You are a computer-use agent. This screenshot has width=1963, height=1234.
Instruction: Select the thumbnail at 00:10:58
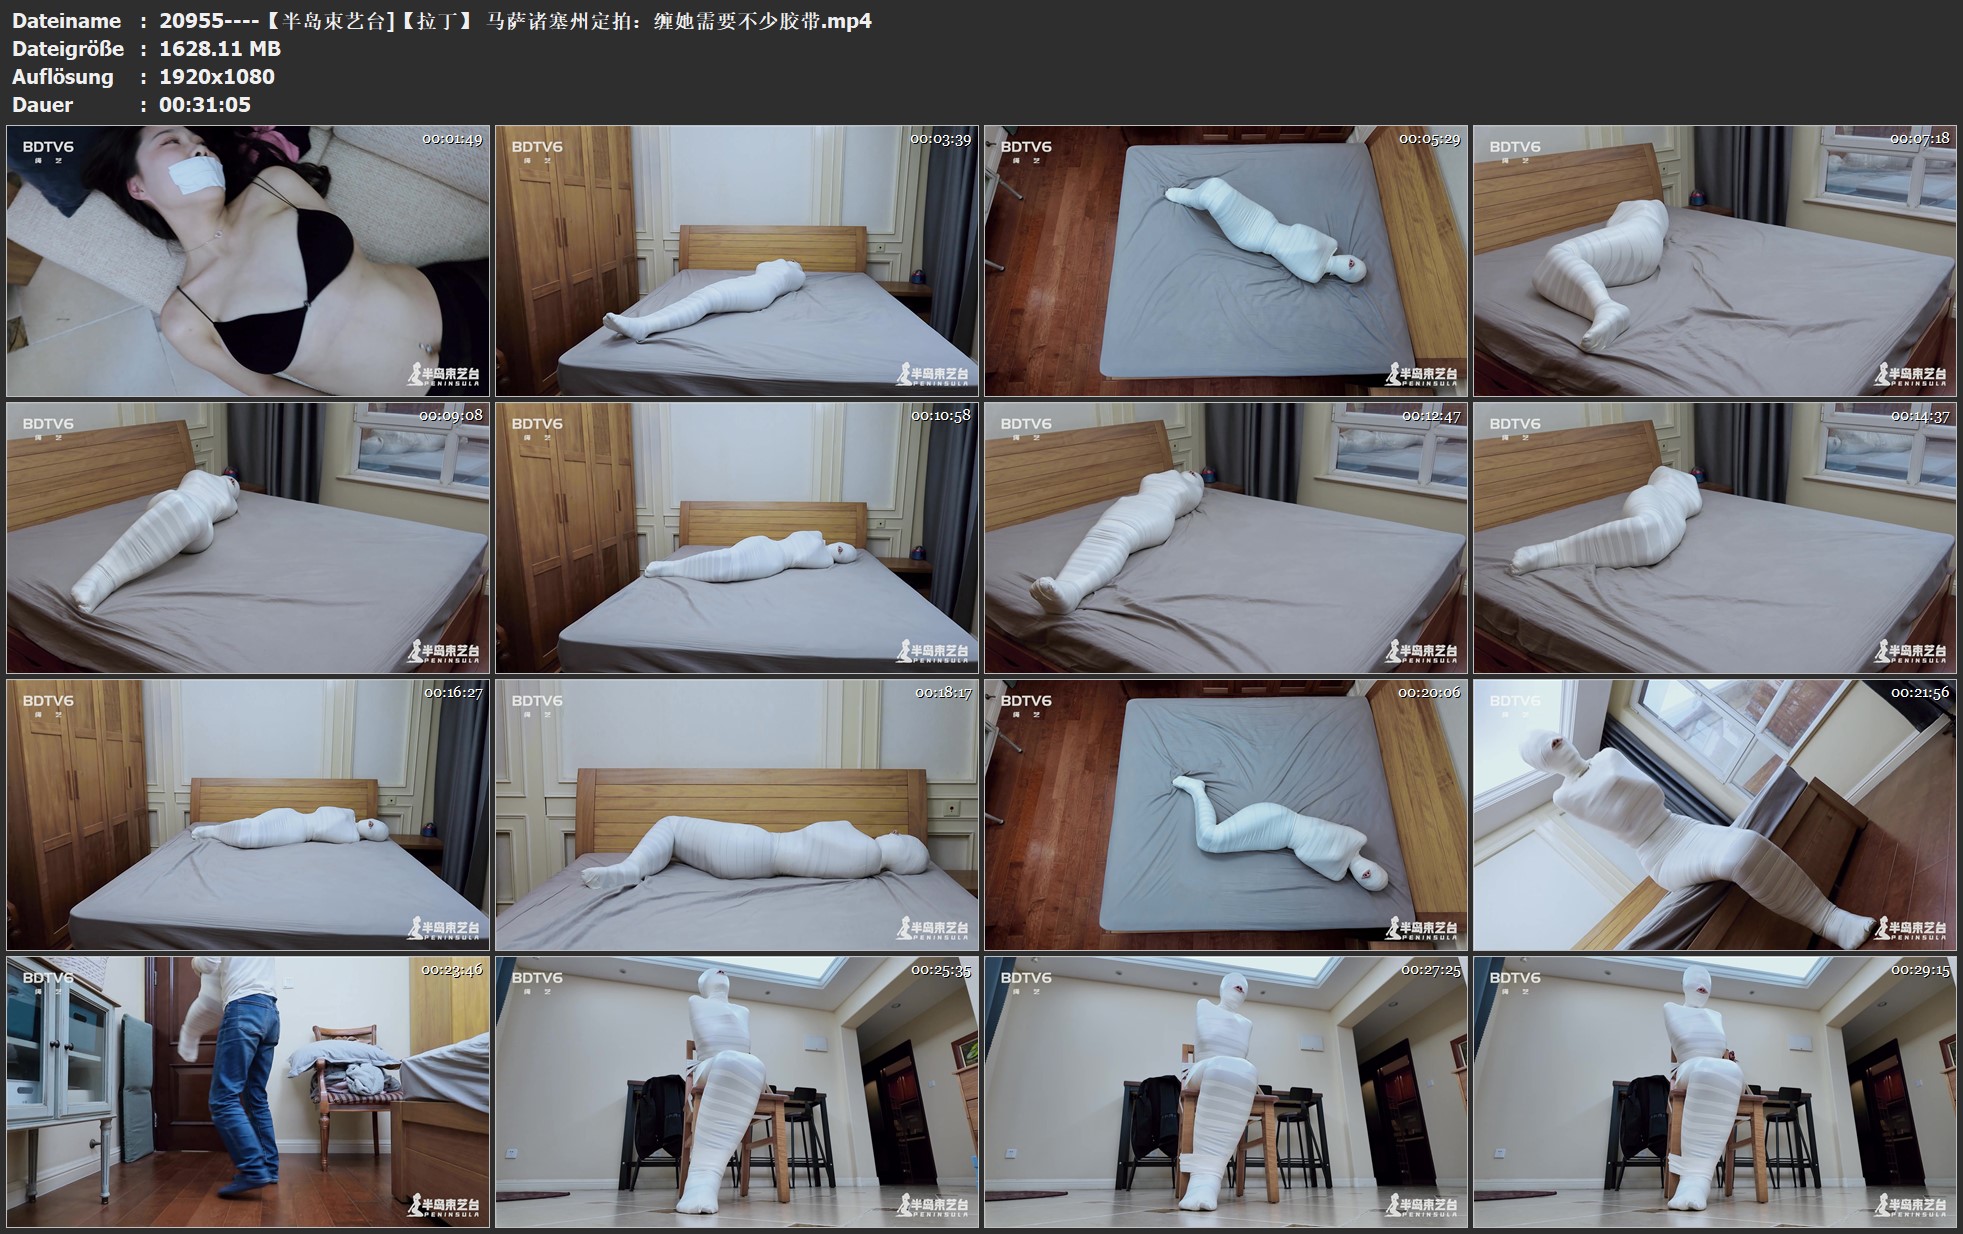(x=737, y=538)
